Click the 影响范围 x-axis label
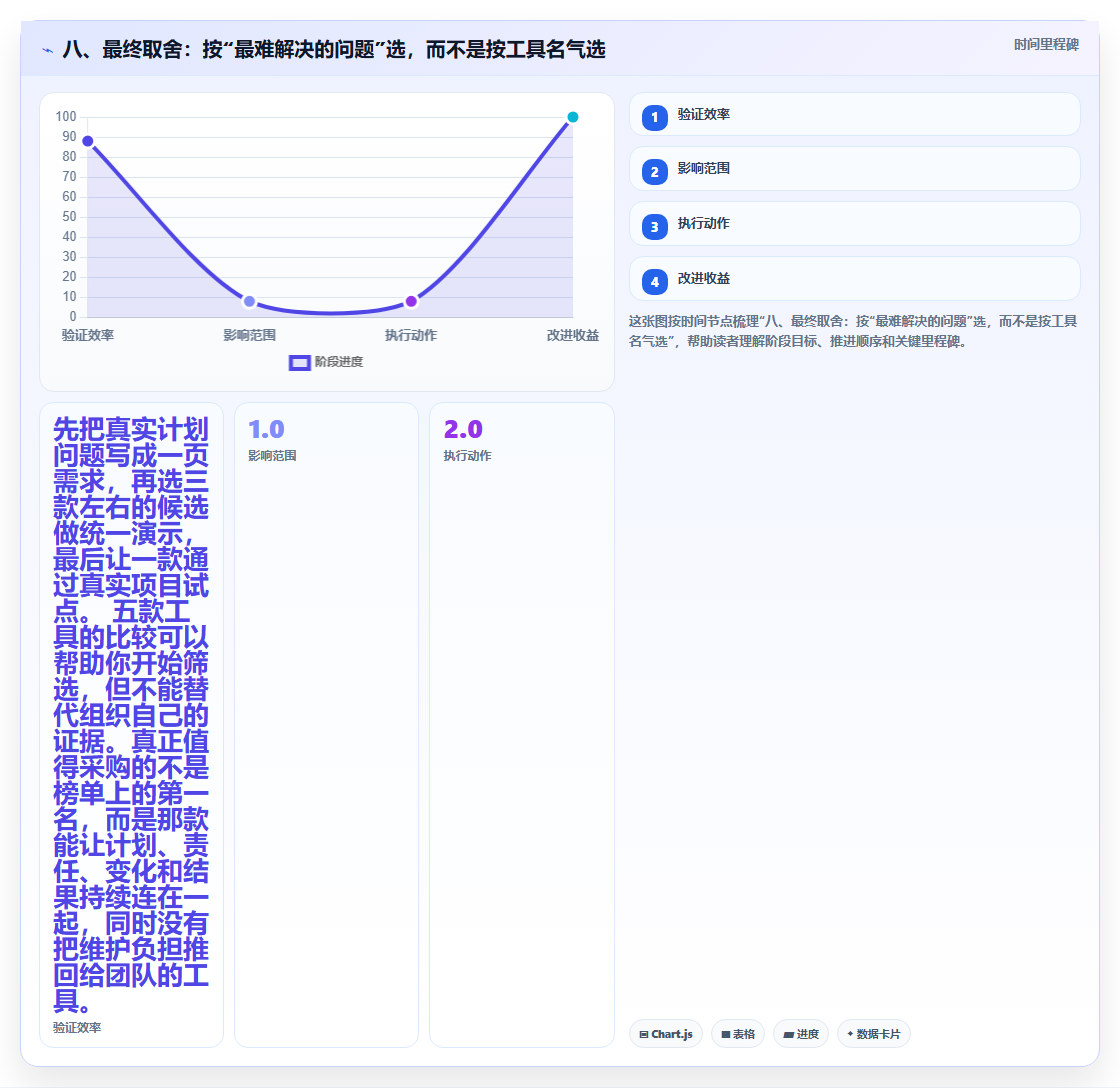Screen dimensions: 1120x1088 [x=249, y=335]
